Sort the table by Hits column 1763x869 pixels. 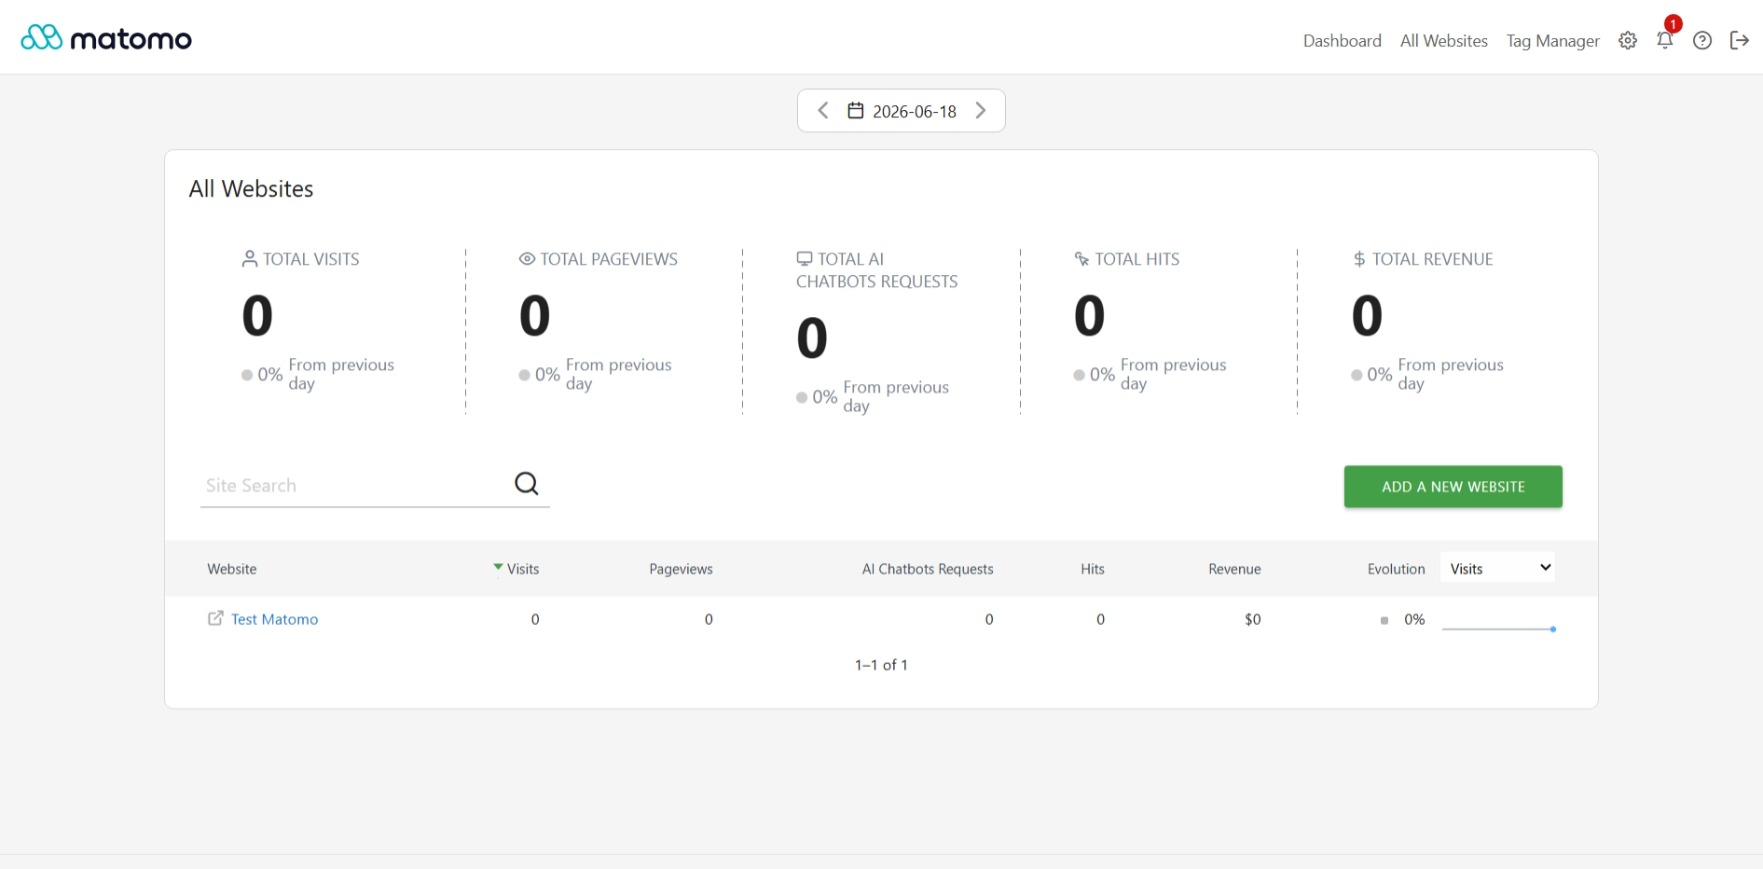(x=1093, y=569)
